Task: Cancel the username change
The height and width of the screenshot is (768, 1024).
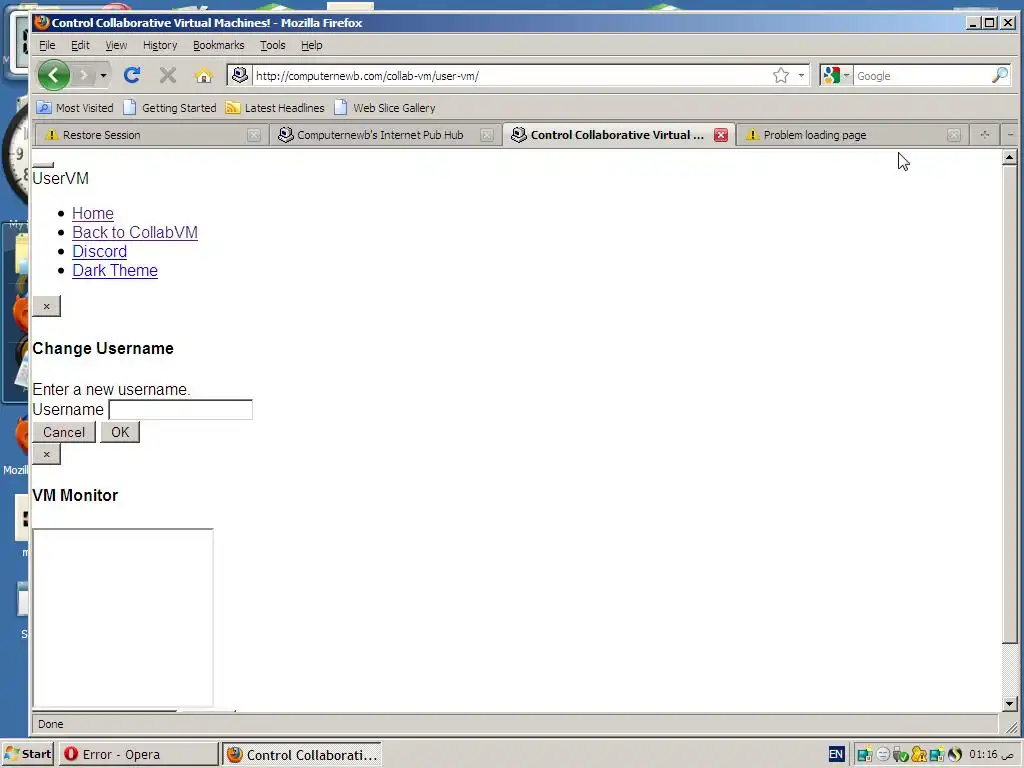Action: [x=64, y=432]
